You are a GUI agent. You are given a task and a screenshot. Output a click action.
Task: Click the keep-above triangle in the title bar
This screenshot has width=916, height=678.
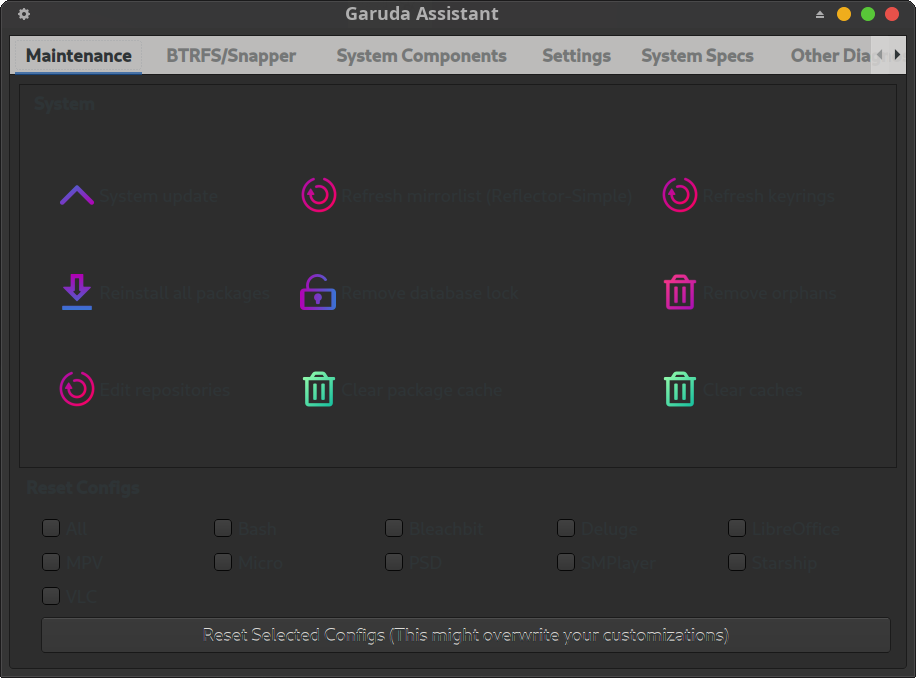tap(820, 15)
